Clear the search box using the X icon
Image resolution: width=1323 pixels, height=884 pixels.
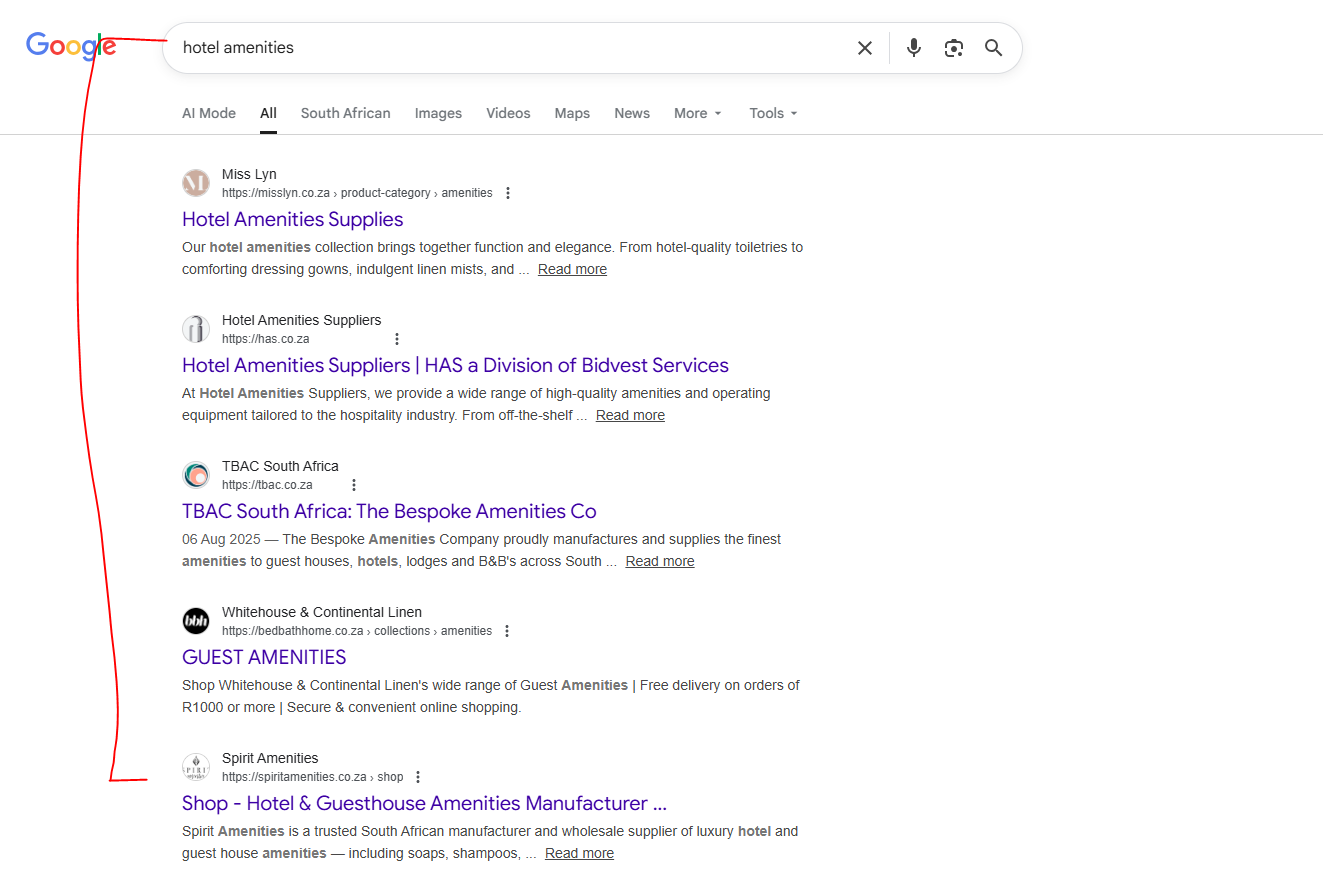coord(864,47)
